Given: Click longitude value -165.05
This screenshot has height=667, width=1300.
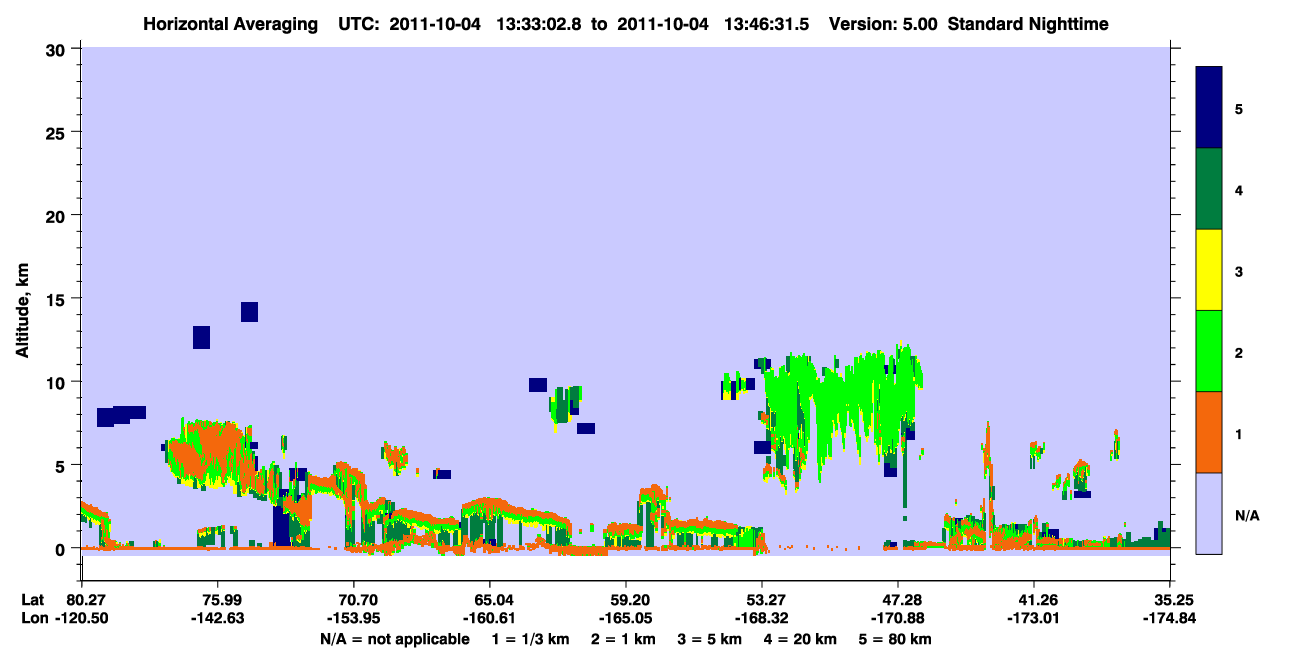Looking at the screenshot, I should tap(625, 619).
